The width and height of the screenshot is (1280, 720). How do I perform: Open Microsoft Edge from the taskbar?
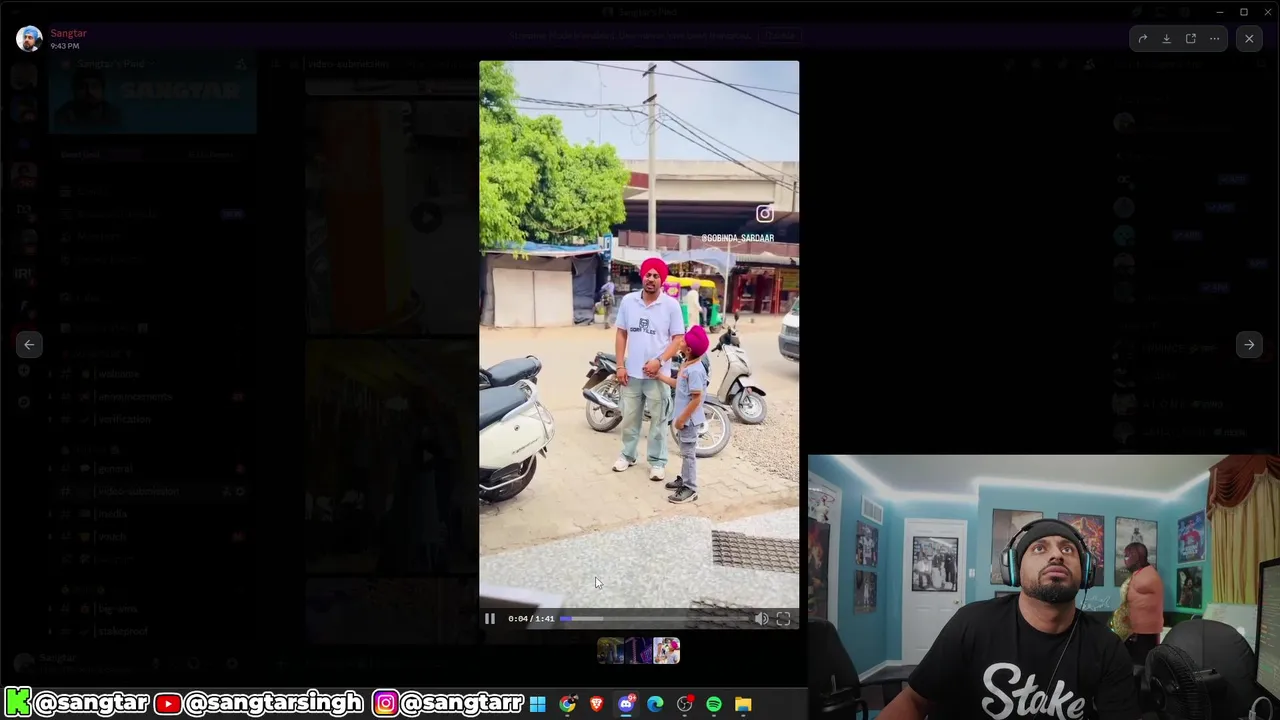655,704
